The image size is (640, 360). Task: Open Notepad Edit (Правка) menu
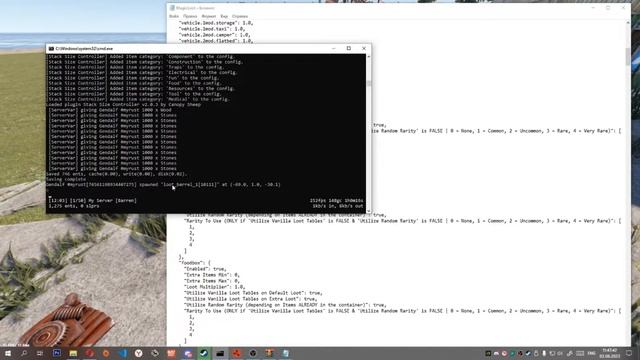[x=190, y=16]
